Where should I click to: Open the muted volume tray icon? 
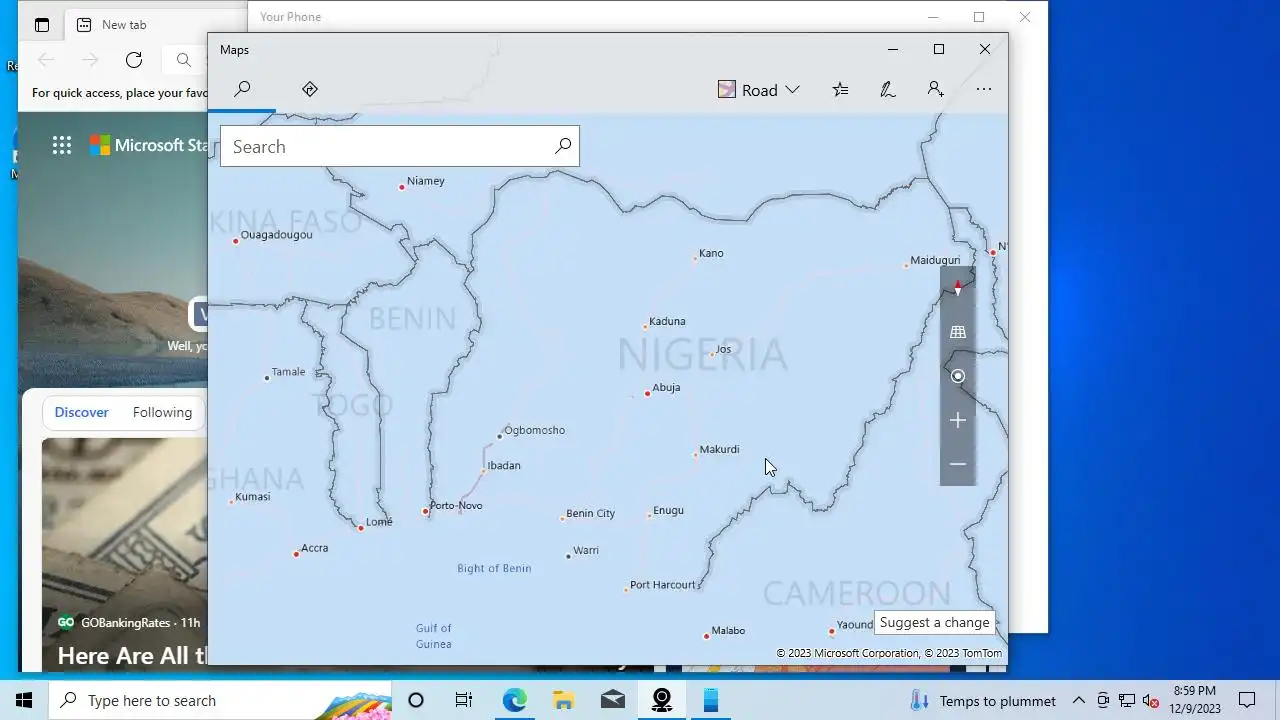1151,700
